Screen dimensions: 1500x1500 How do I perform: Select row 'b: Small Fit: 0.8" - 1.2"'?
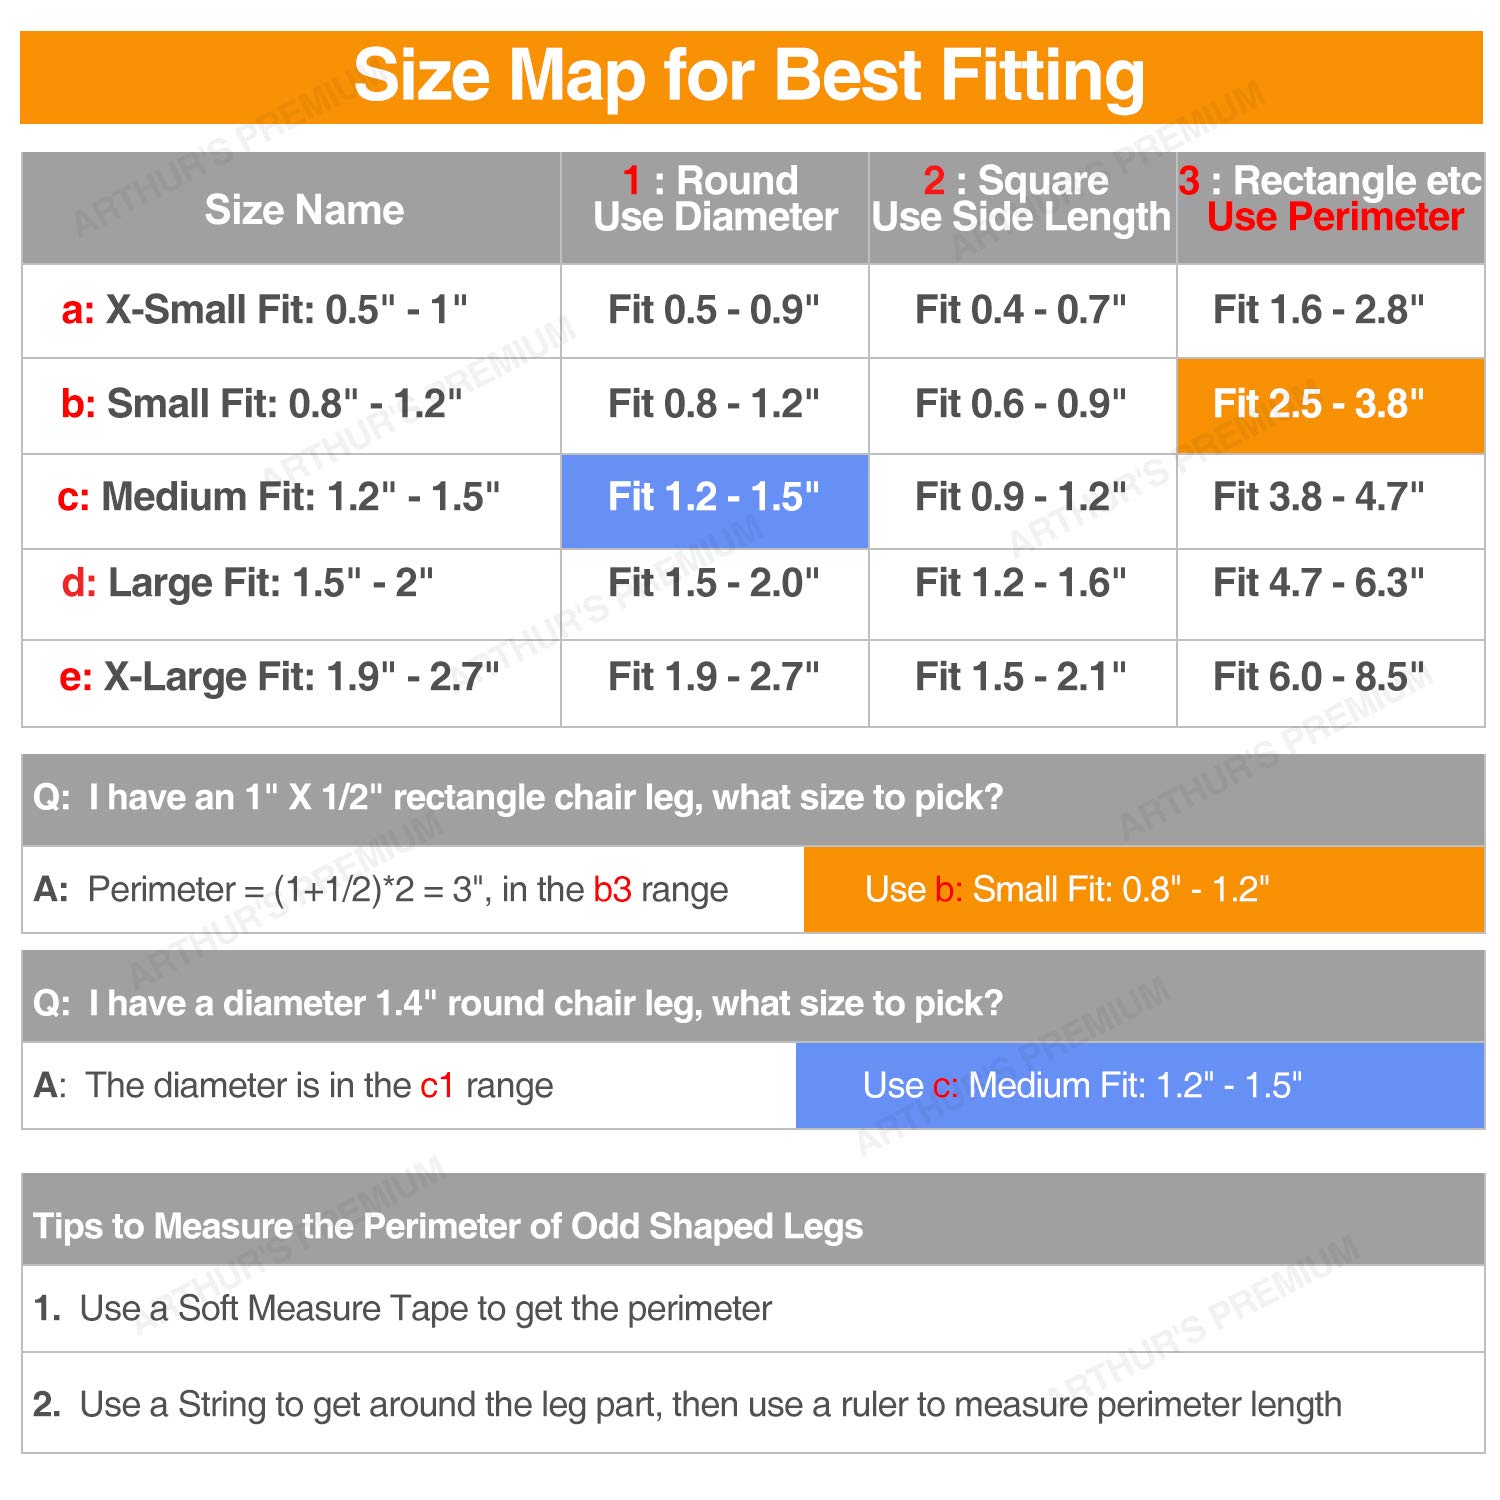click(x=753, y=405)
